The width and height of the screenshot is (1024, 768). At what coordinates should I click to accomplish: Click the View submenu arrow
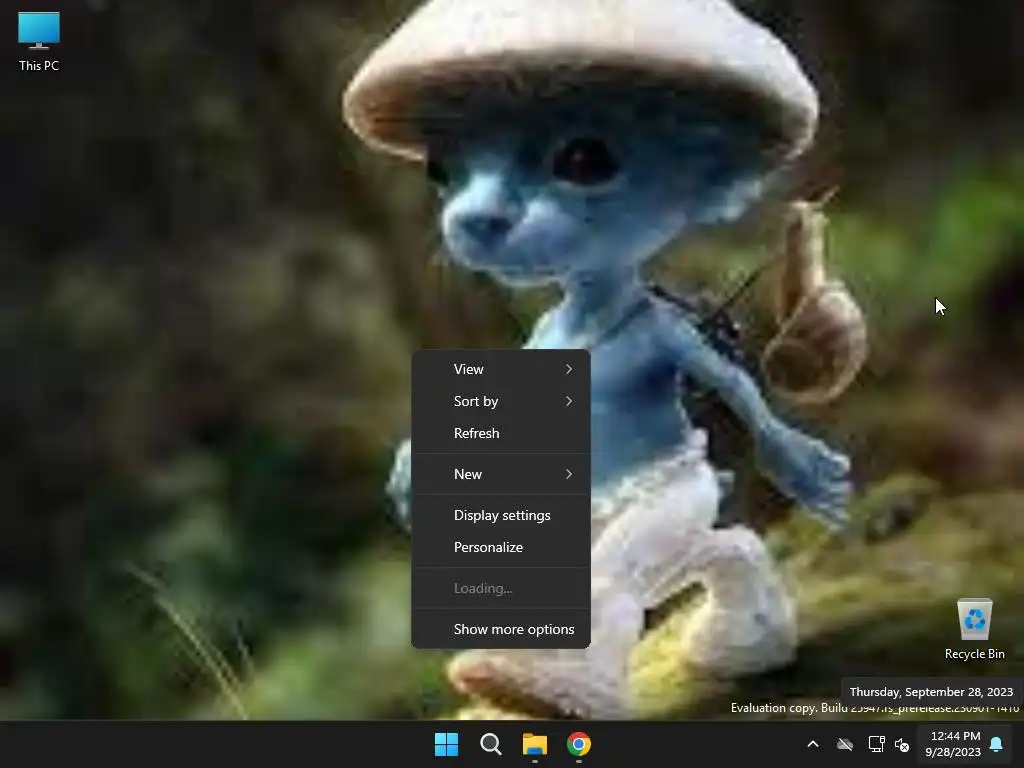(x=569, y=369)
